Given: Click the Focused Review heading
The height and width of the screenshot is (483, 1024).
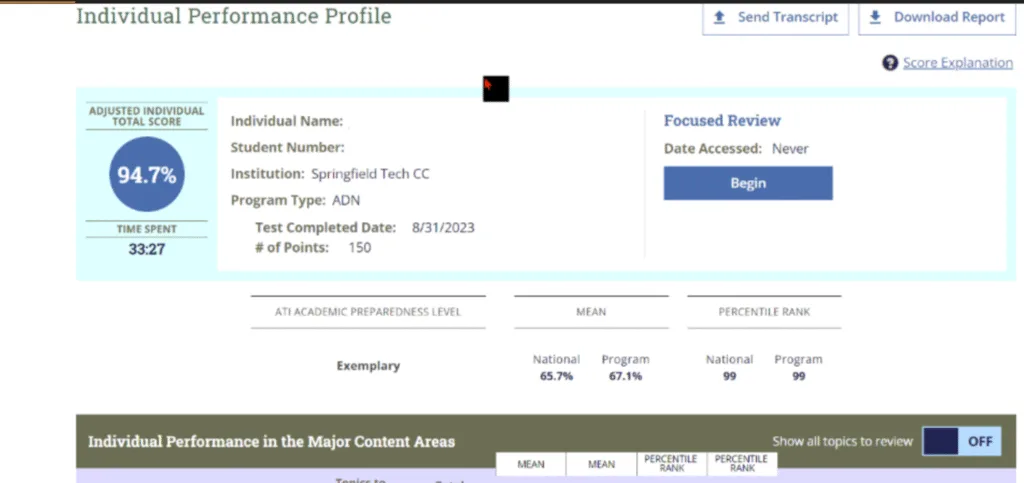Looking at the screenshot, I should (722, 120).
